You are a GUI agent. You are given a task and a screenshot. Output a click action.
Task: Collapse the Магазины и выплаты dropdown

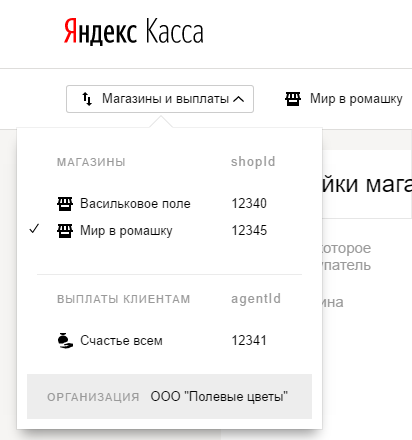pos(160,99)
